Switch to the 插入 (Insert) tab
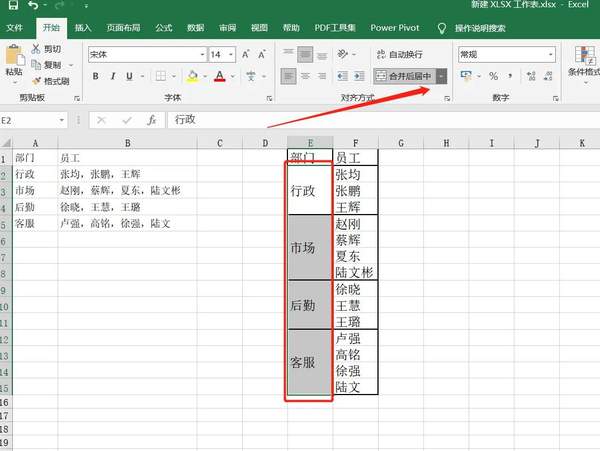 point(83,29)
